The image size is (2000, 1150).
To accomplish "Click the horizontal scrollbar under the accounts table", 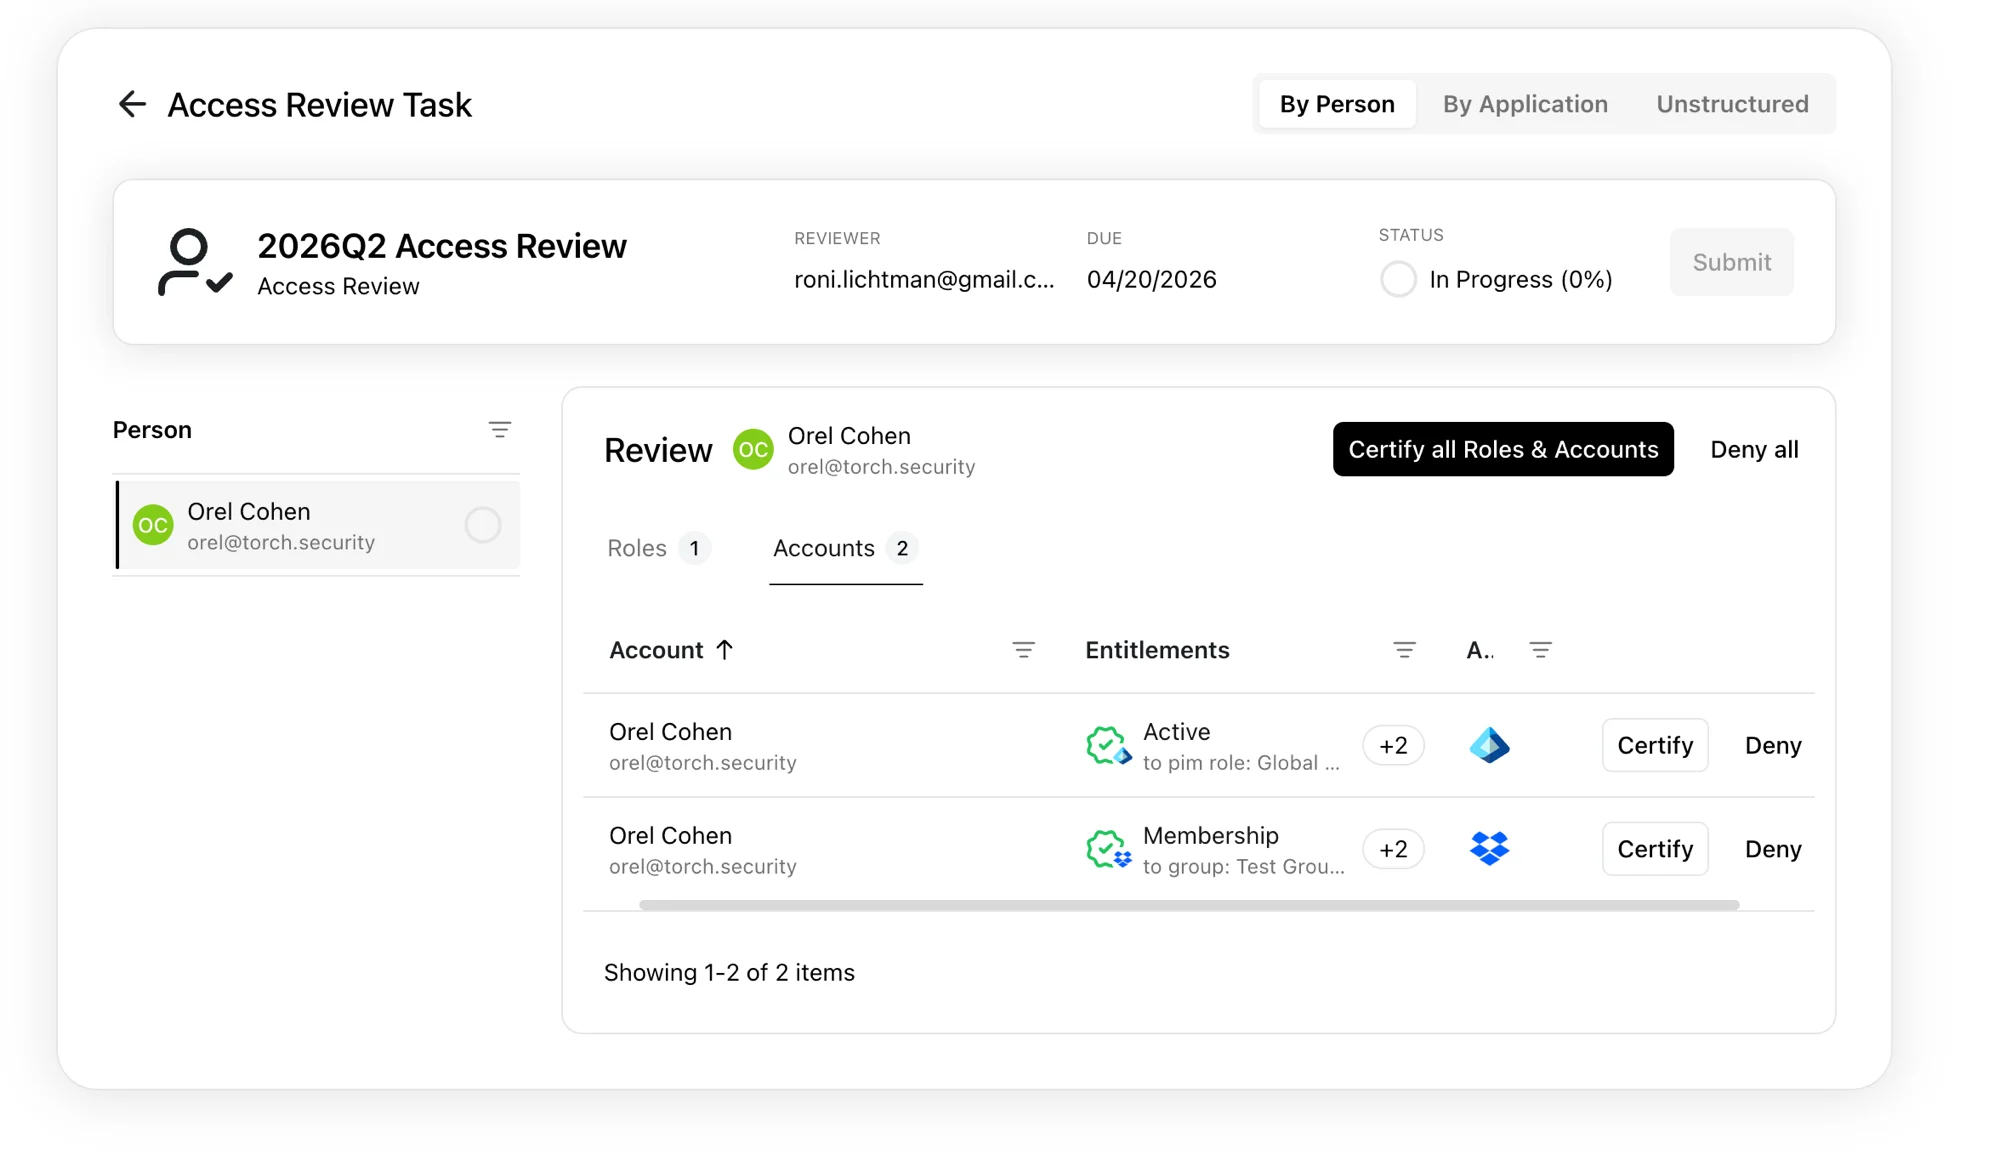I will [x=1189, y=905].
